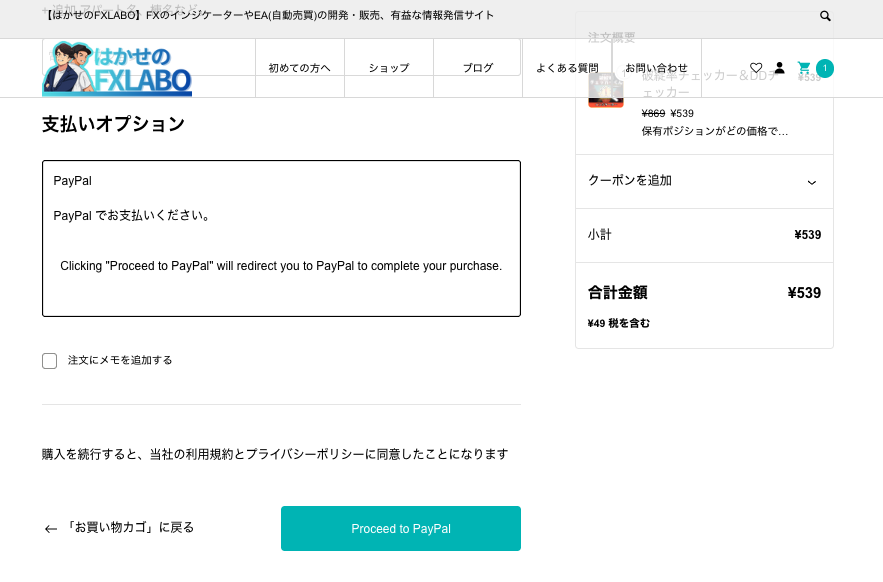This screenshot has width=883, height=582.
Task: Click the search magnifier icon
Action: click(x=825, y=16)
